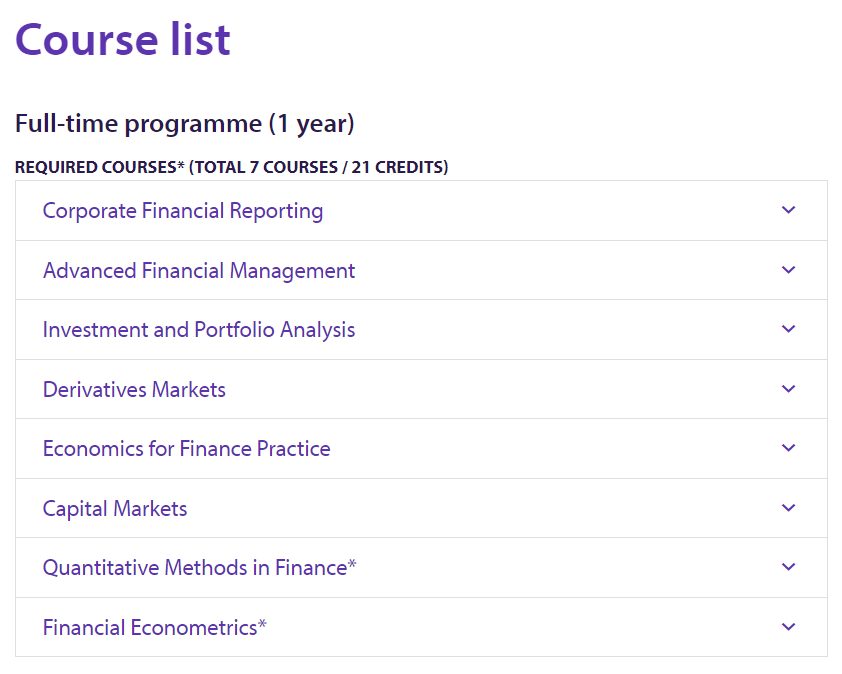The width and height of the screenshot is (842, 674).
Task: Click chevron next to Economics for Finance Practice
Action: (788, 448)
